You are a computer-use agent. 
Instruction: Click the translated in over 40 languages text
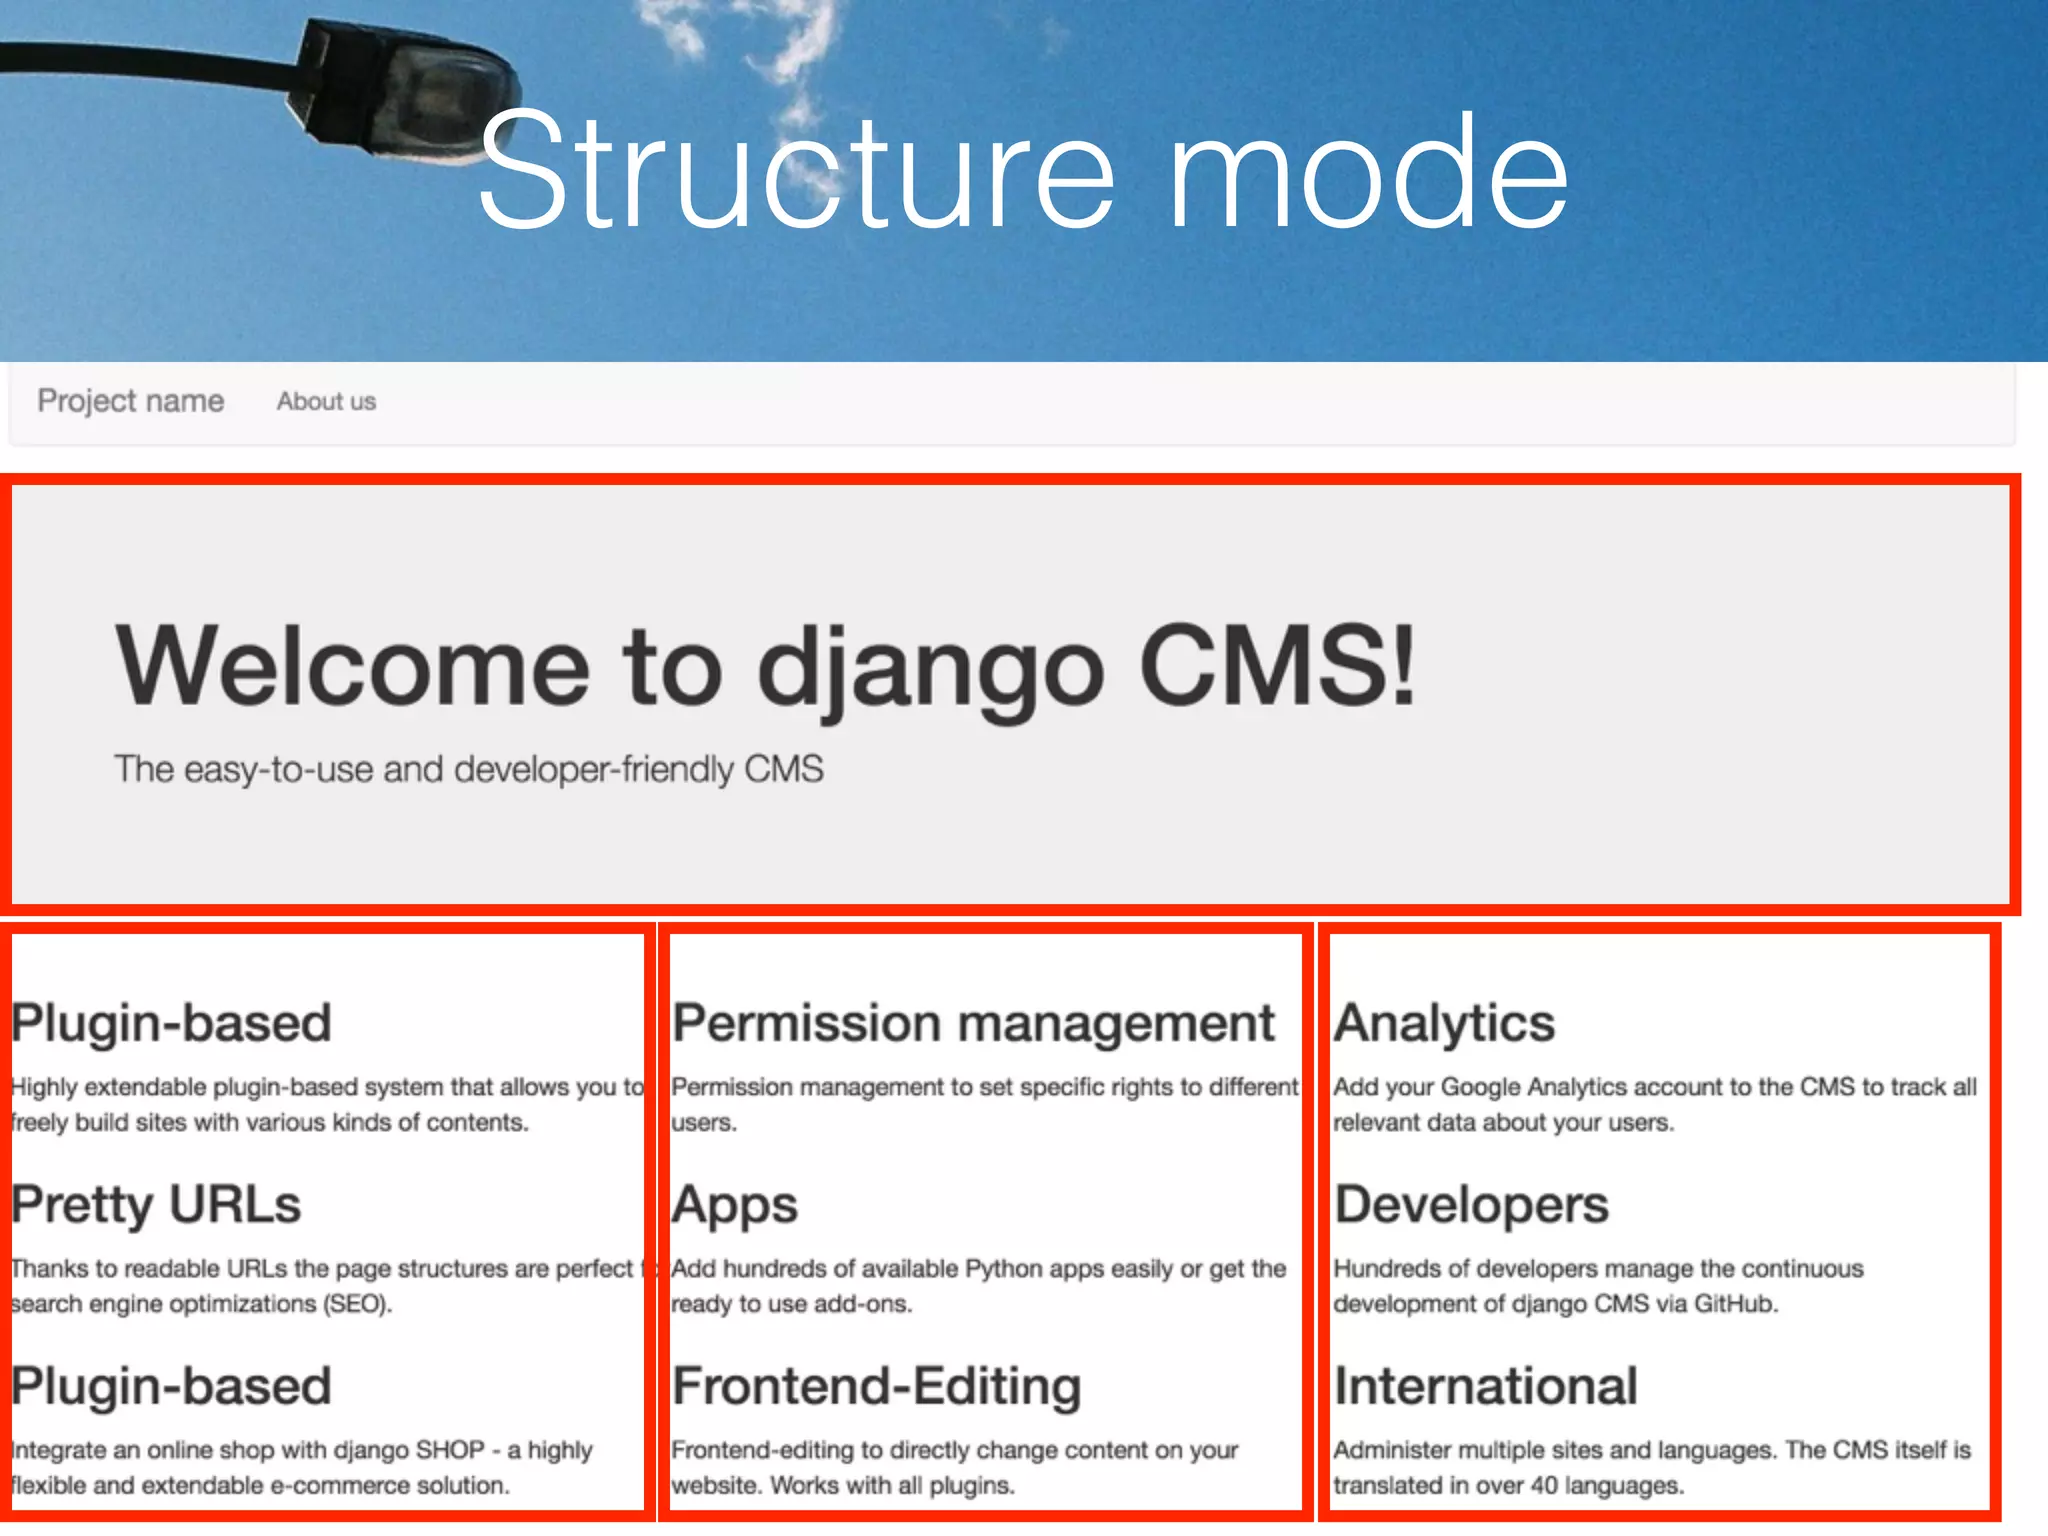(x=1652, y=1468)
